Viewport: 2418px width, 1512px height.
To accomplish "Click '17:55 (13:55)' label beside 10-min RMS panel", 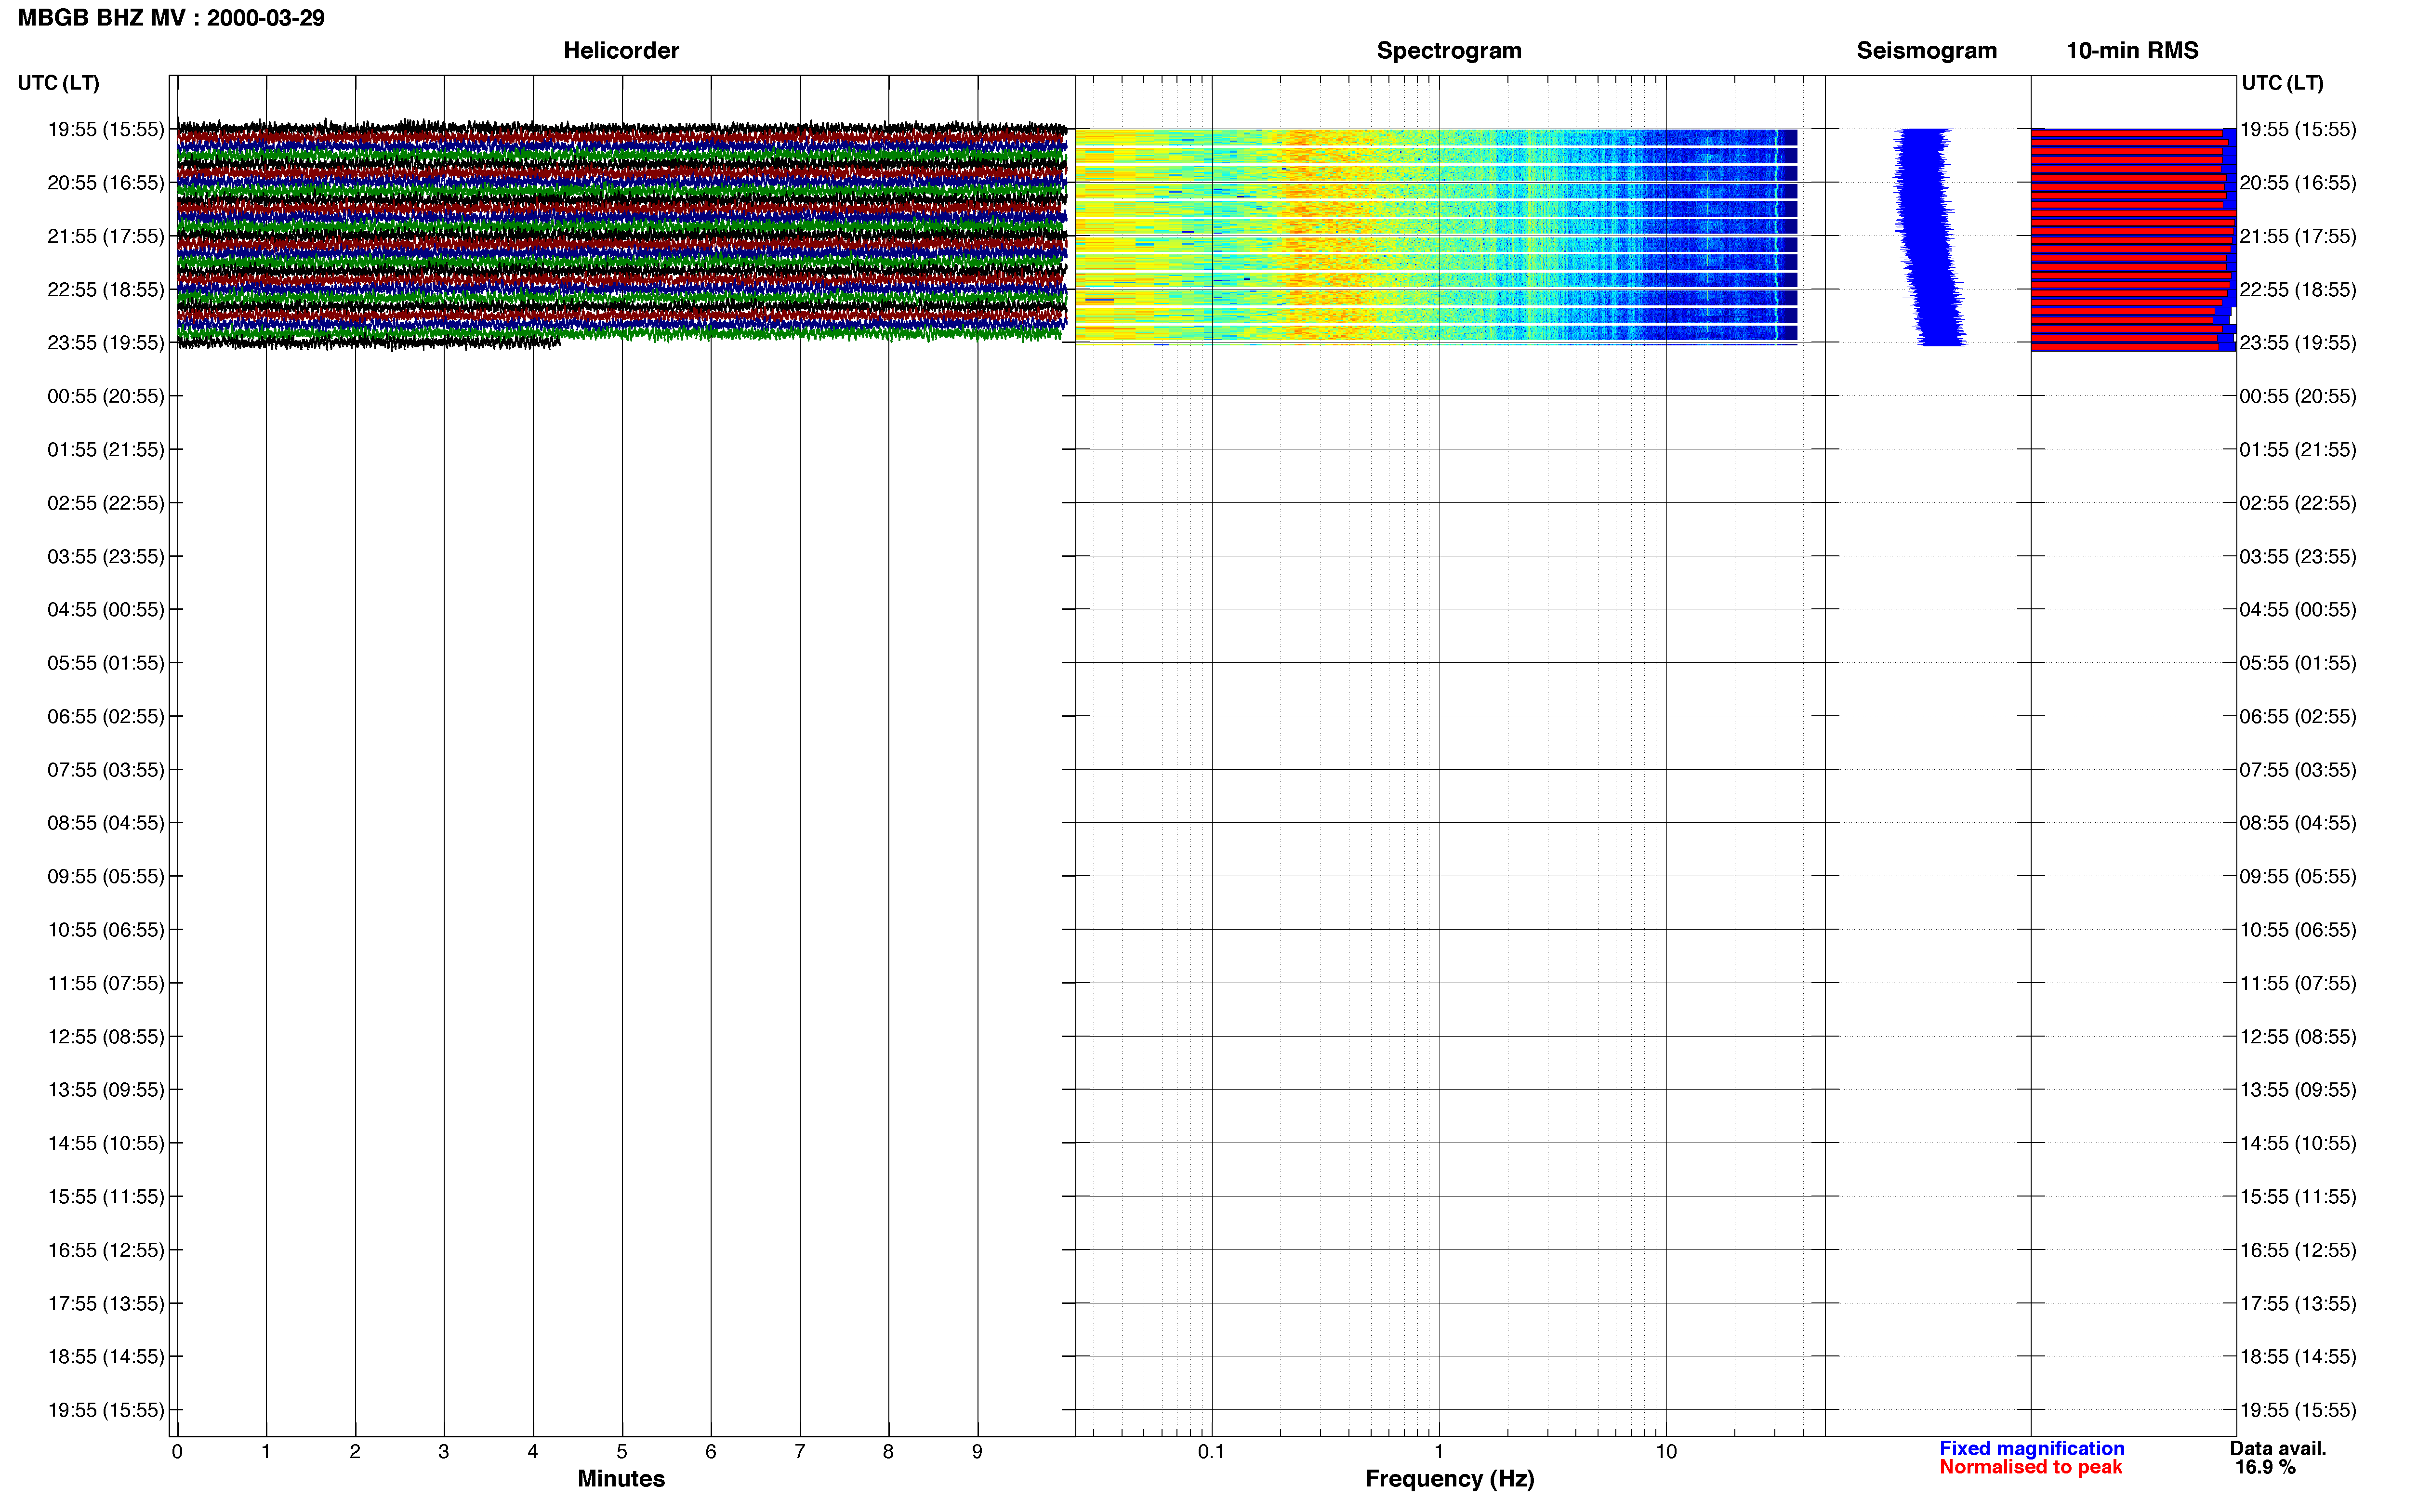I will click(x=2298, y=1303).
